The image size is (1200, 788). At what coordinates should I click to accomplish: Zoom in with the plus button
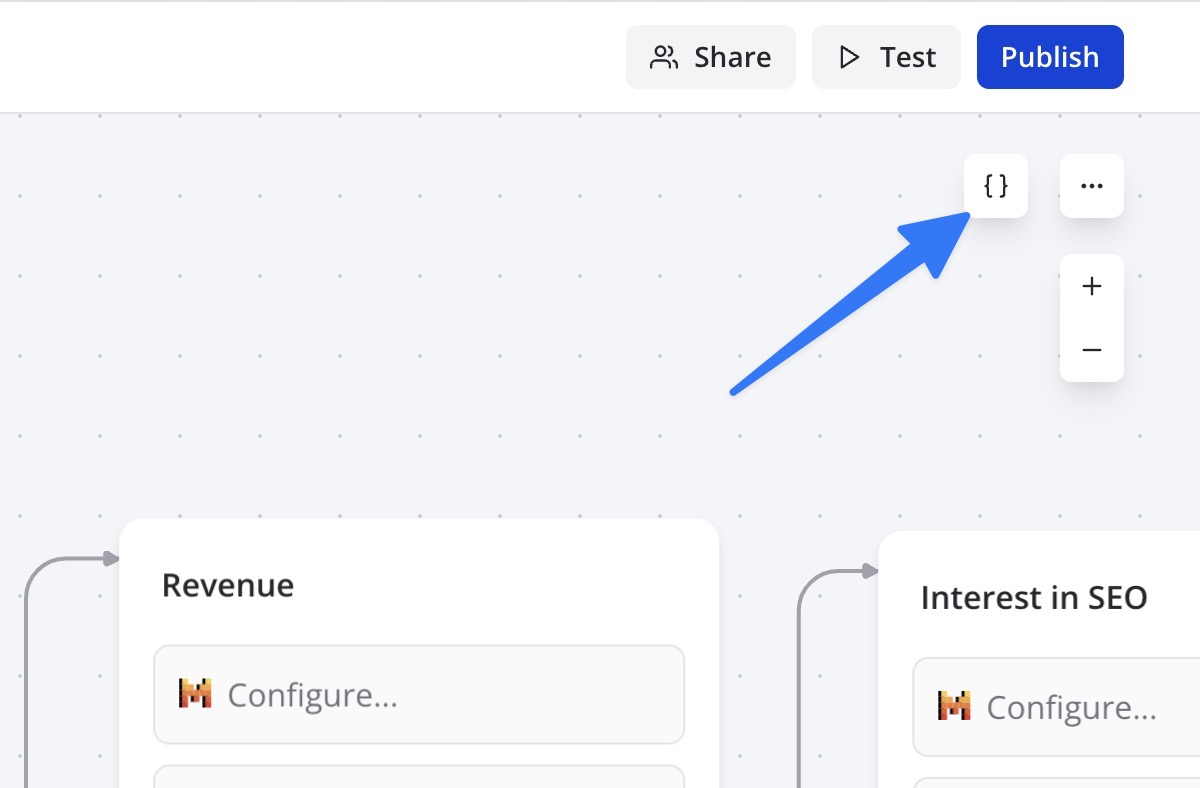coord(1092,287)
